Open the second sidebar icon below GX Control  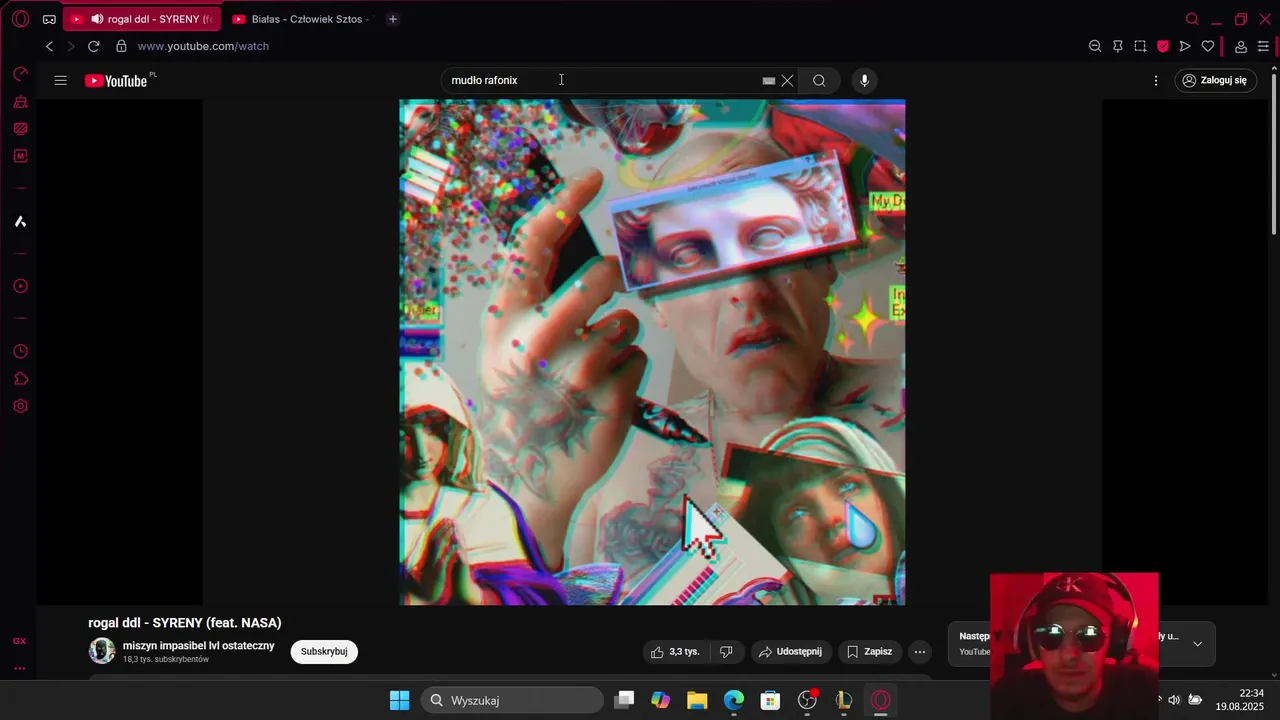[x=20, y=102]
